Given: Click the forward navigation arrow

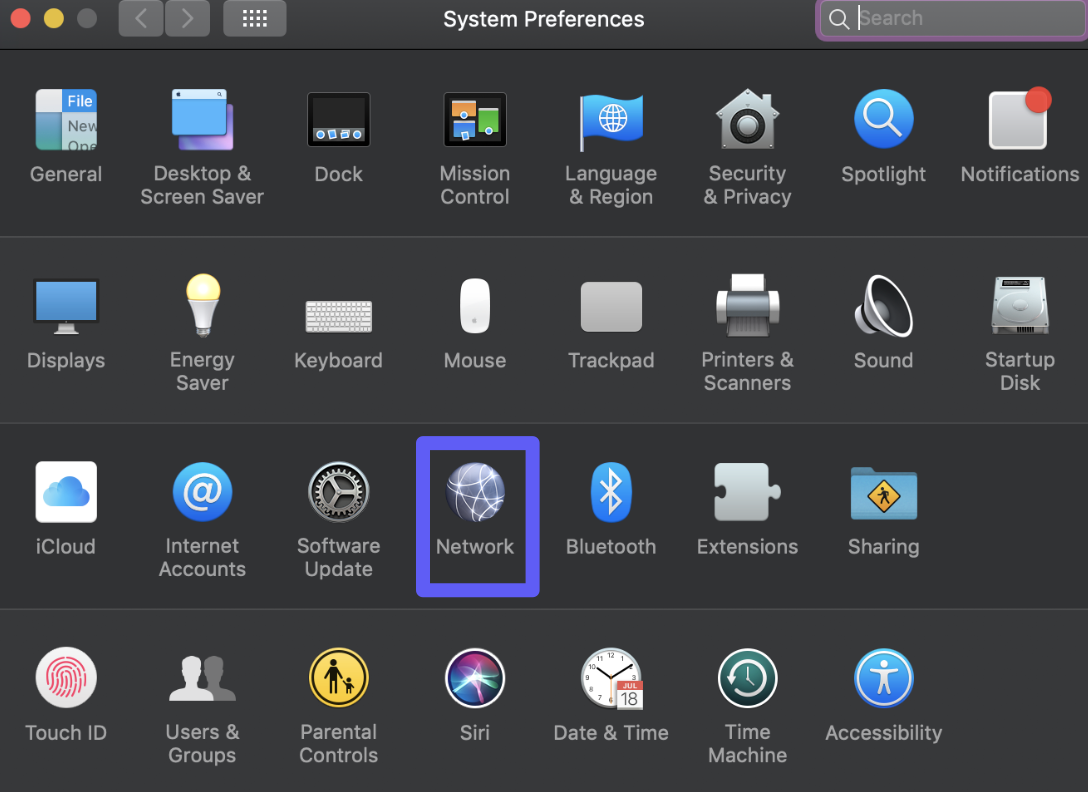Looking at the screenshot, I should point(187,18).
